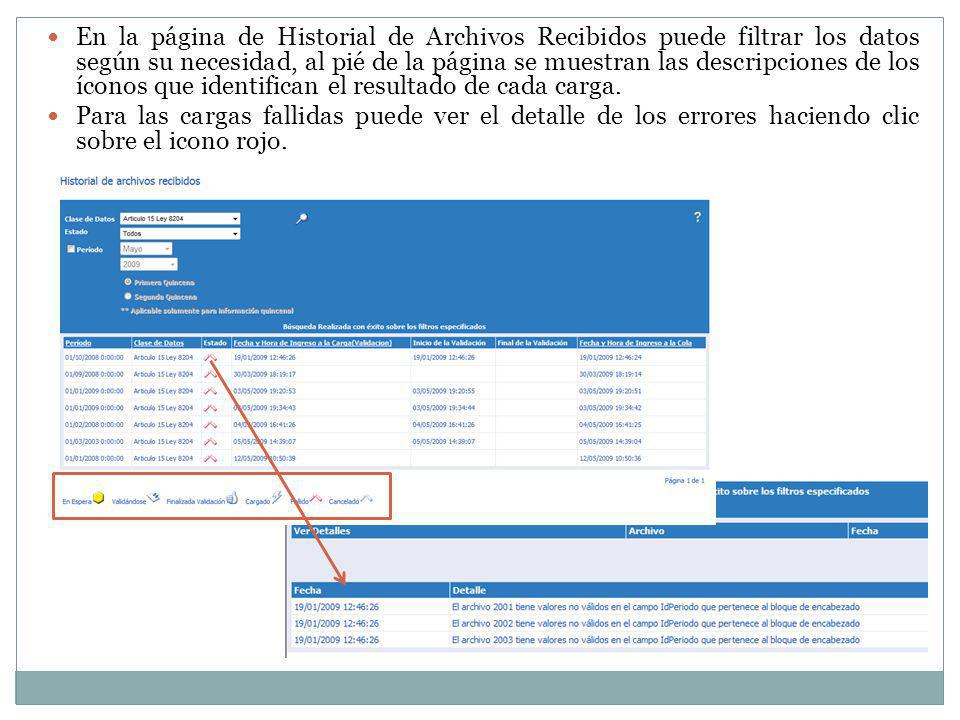This screenshot has height=720, width=960.
Task: Click the red Fallido legend icon
Action: (x=316, y=498)
